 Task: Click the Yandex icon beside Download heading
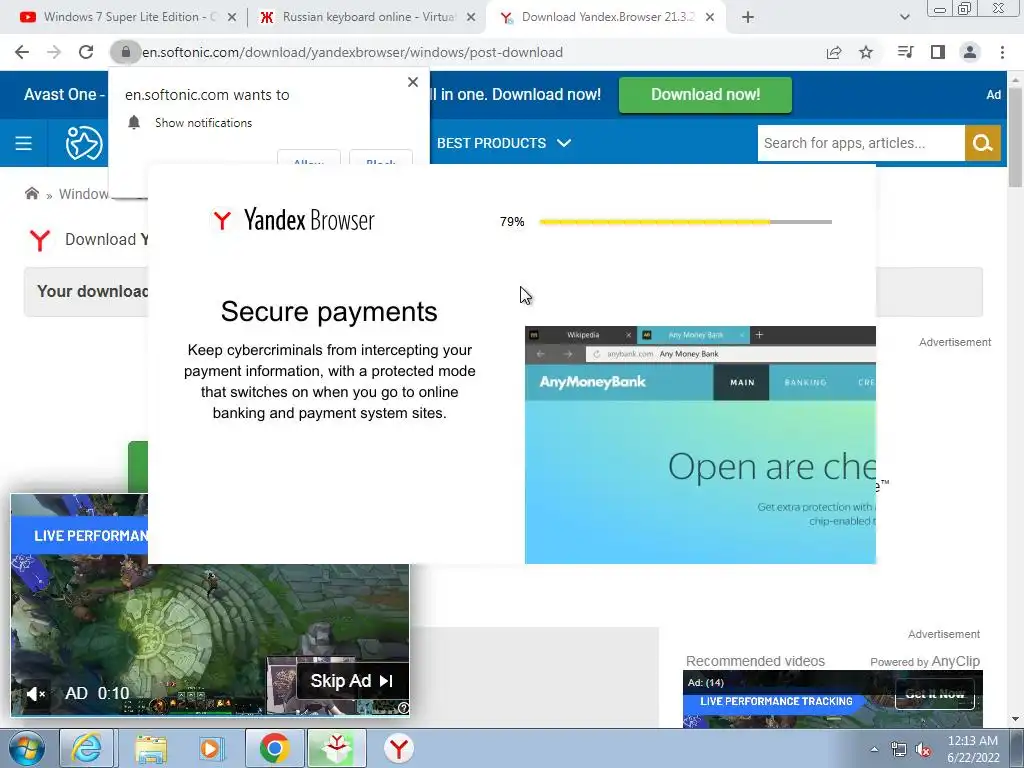[x=40, y=240]
